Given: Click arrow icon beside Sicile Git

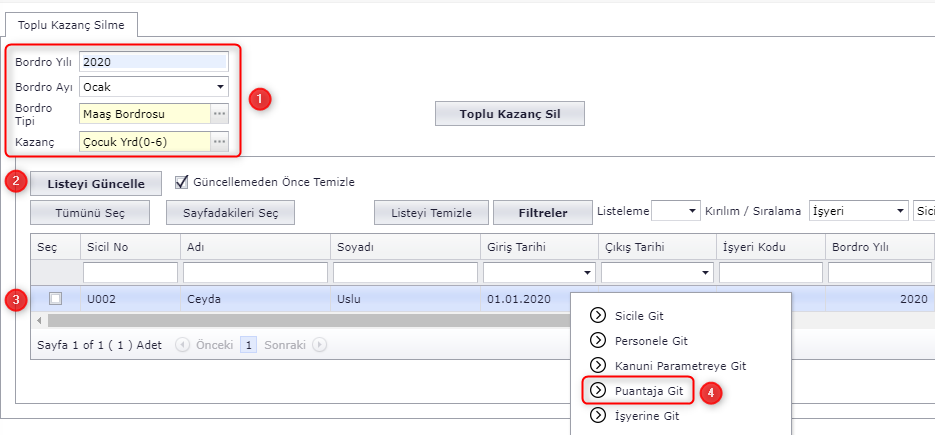Looking at the screenshot, I should 599,316.
